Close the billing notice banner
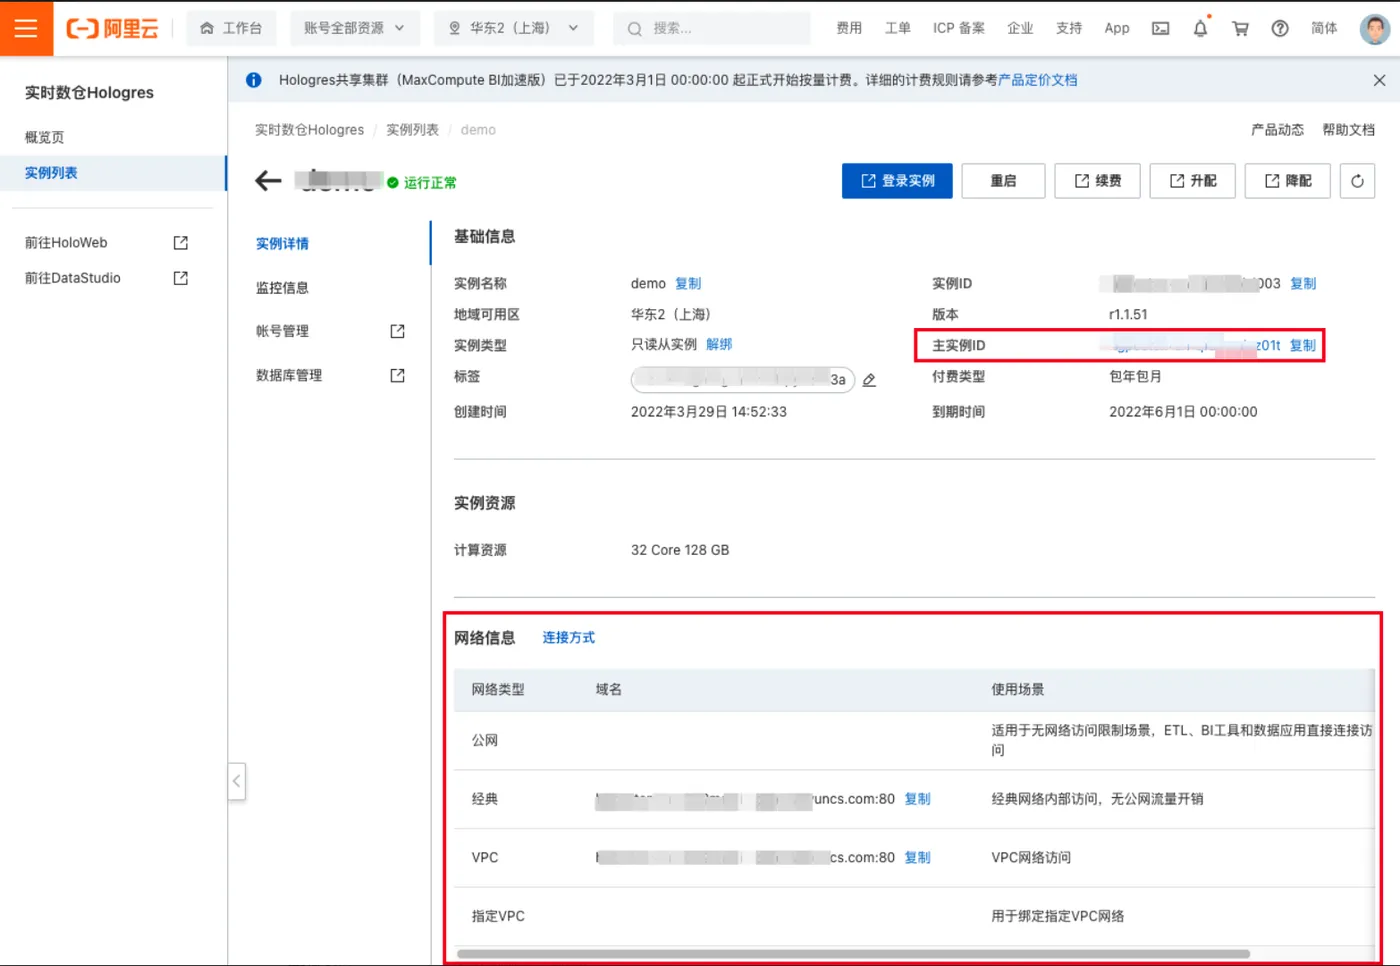Image resolution: width=1400 pixels, height=966 pixels. pos(1379,80)
